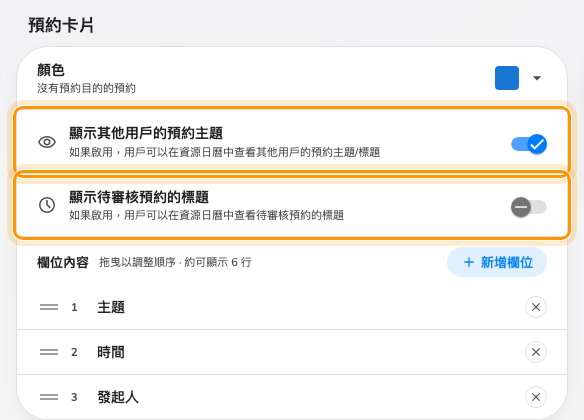Click the 顯示待審核預約的標題 title text
This screenshot has height=420, width=584.
[x=139, y=197]
